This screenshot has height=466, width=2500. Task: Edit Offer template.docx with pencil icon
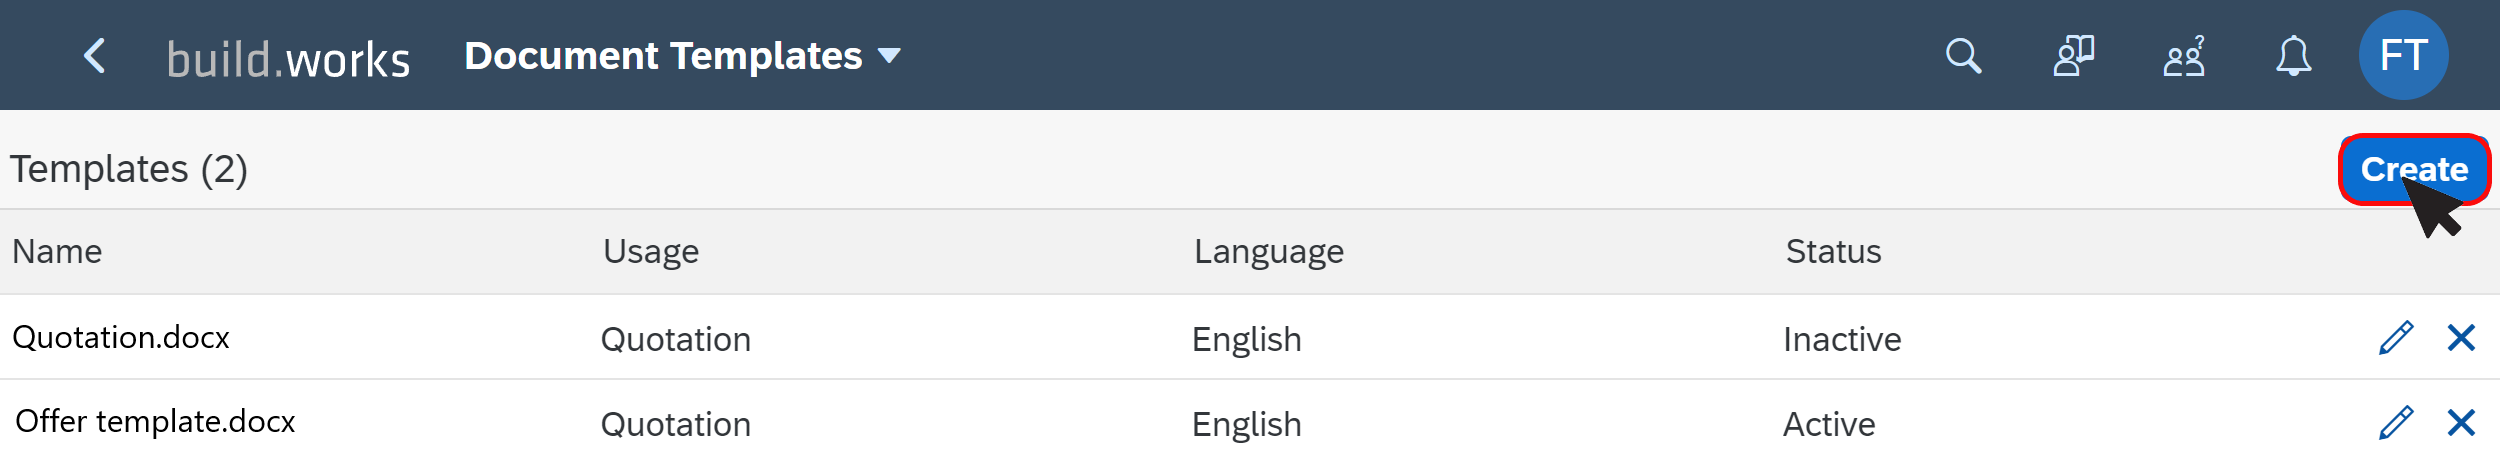pos(2396,423)
